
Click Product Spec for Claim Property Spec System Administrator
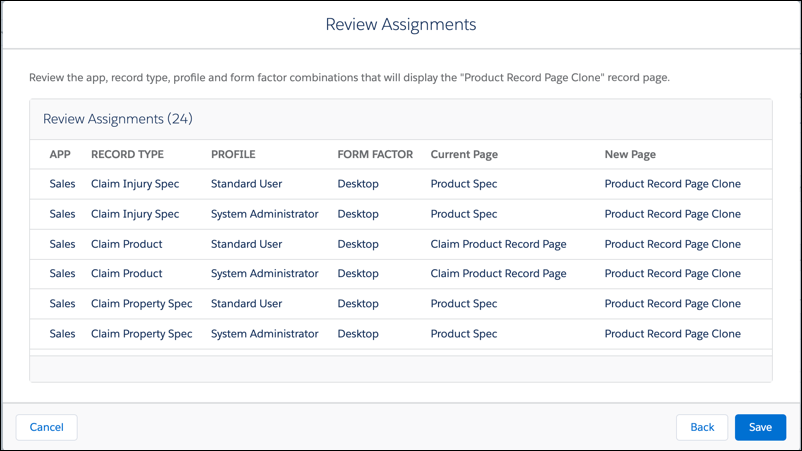pos(463,334)
